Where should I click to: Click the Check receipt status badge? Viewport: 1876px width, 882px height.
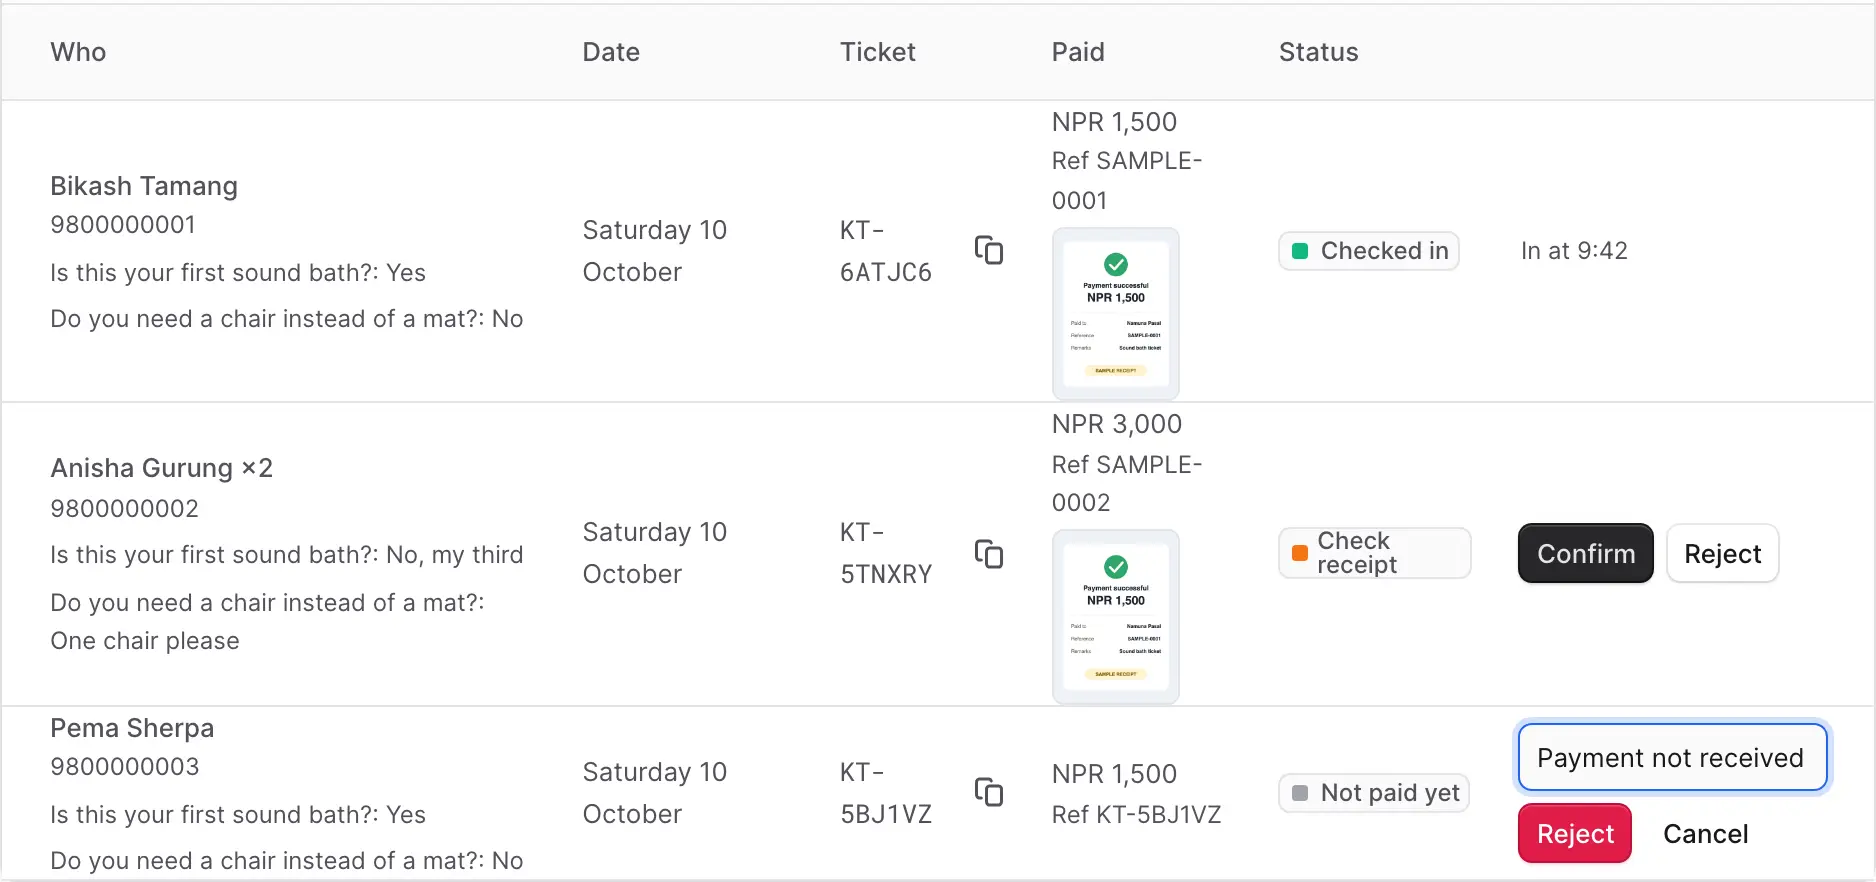(x=1375, y=553)
